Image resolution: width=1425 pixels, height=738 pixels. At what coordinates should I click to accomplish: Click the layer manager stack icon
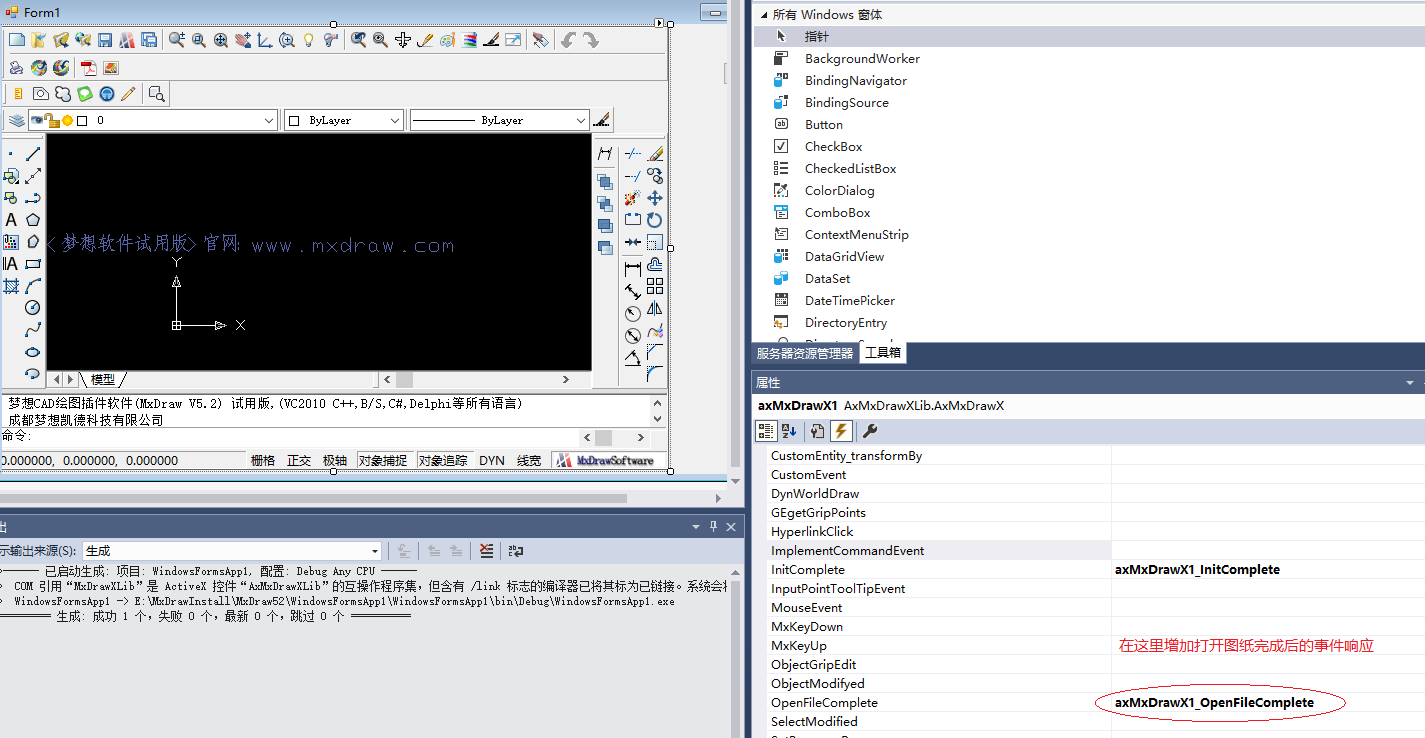point(16,120)
